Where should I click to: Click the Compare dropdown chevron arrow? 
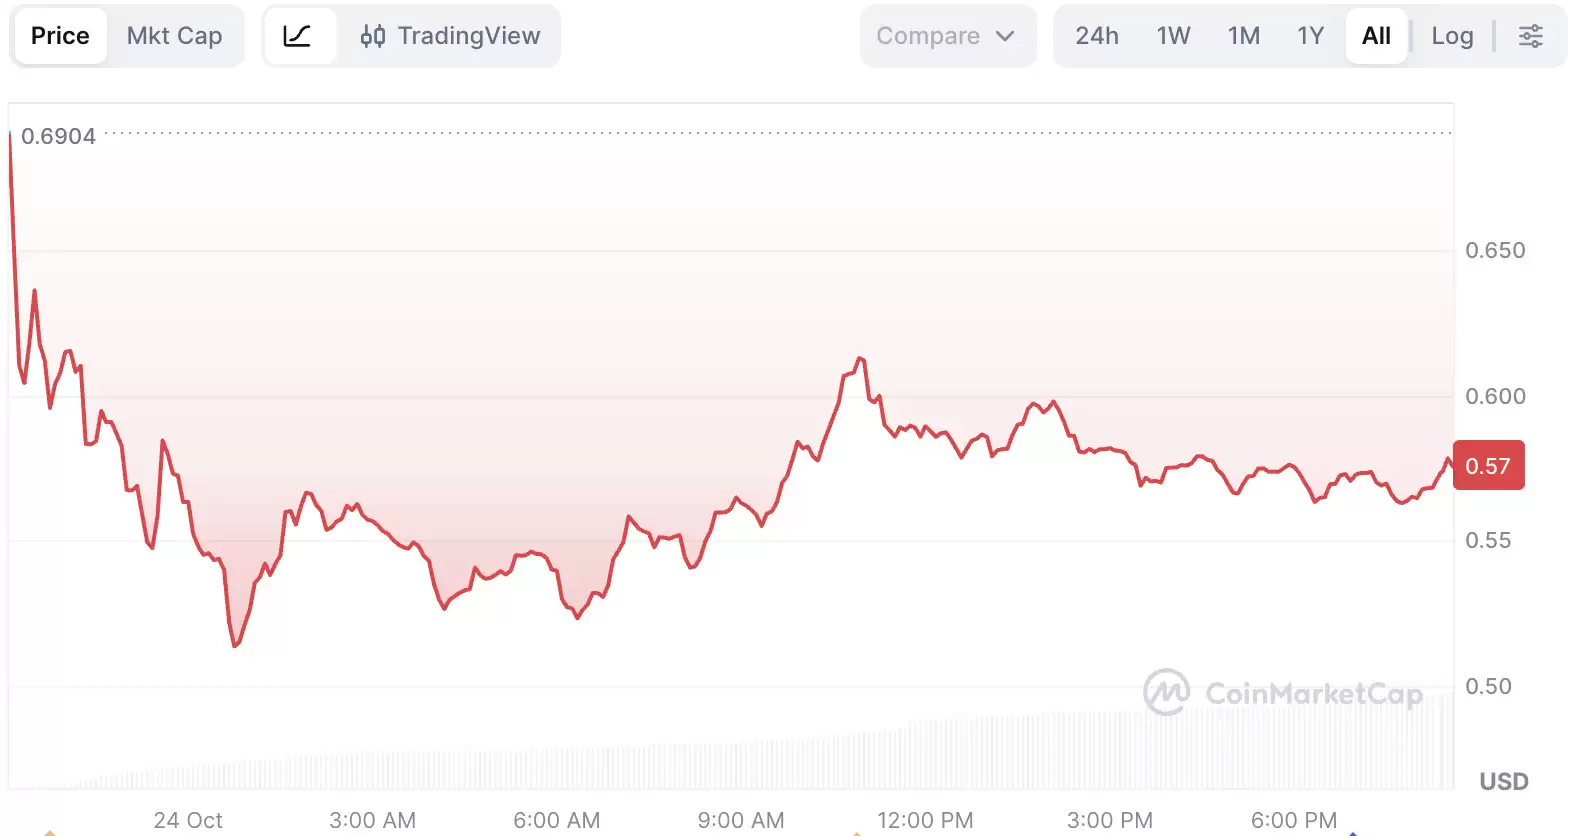(x=1005, y=36)
